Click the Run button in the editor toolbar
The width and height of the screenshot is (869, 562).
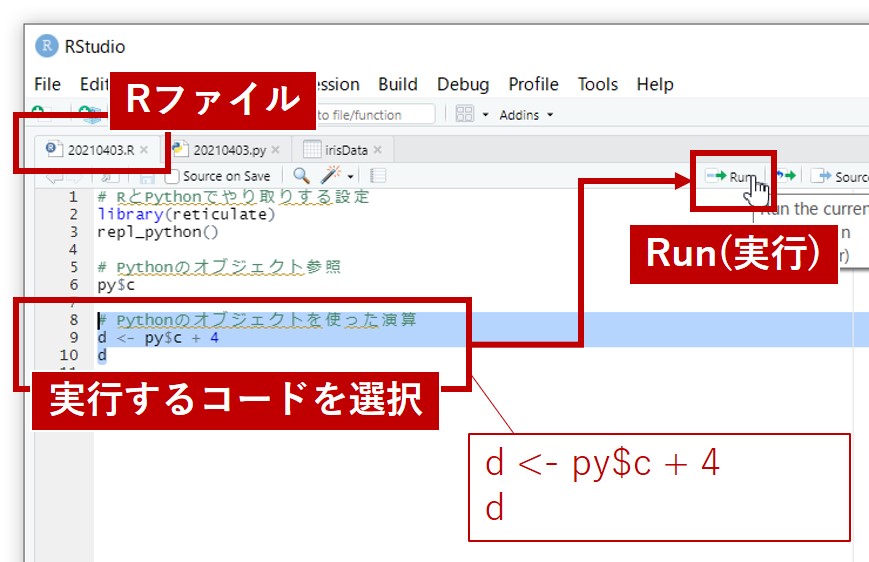[731, 177]
